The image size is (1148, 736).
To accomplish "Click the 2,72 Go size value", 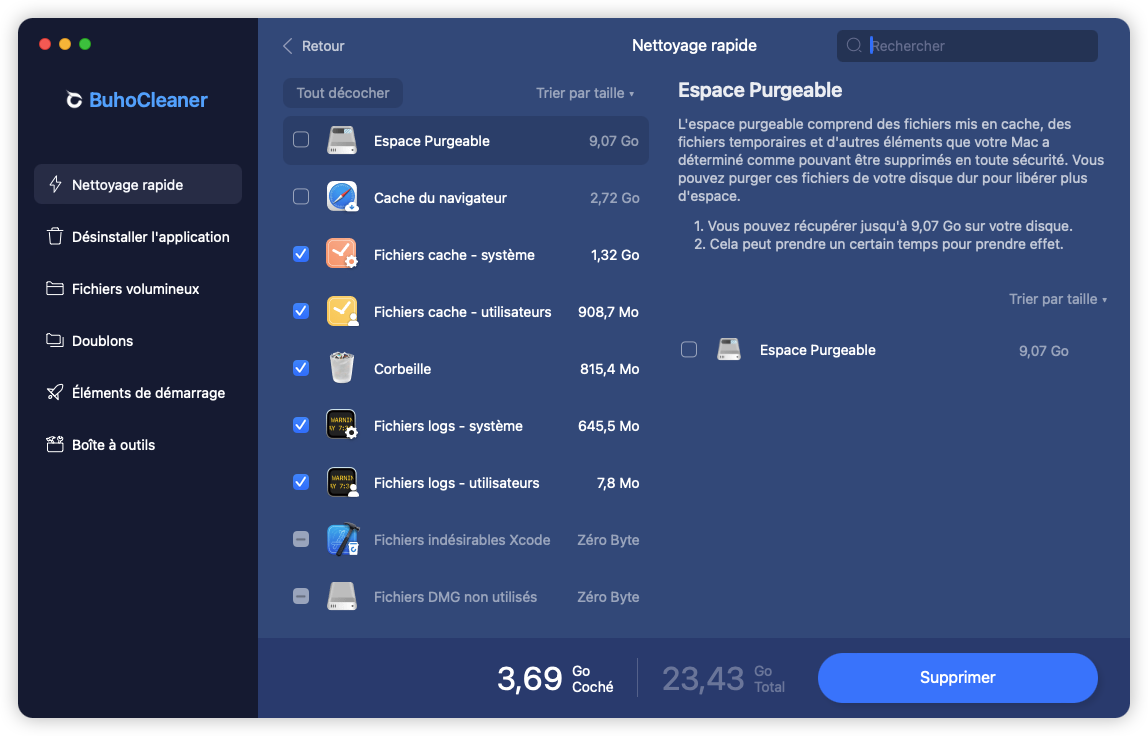I will (614, 198).
